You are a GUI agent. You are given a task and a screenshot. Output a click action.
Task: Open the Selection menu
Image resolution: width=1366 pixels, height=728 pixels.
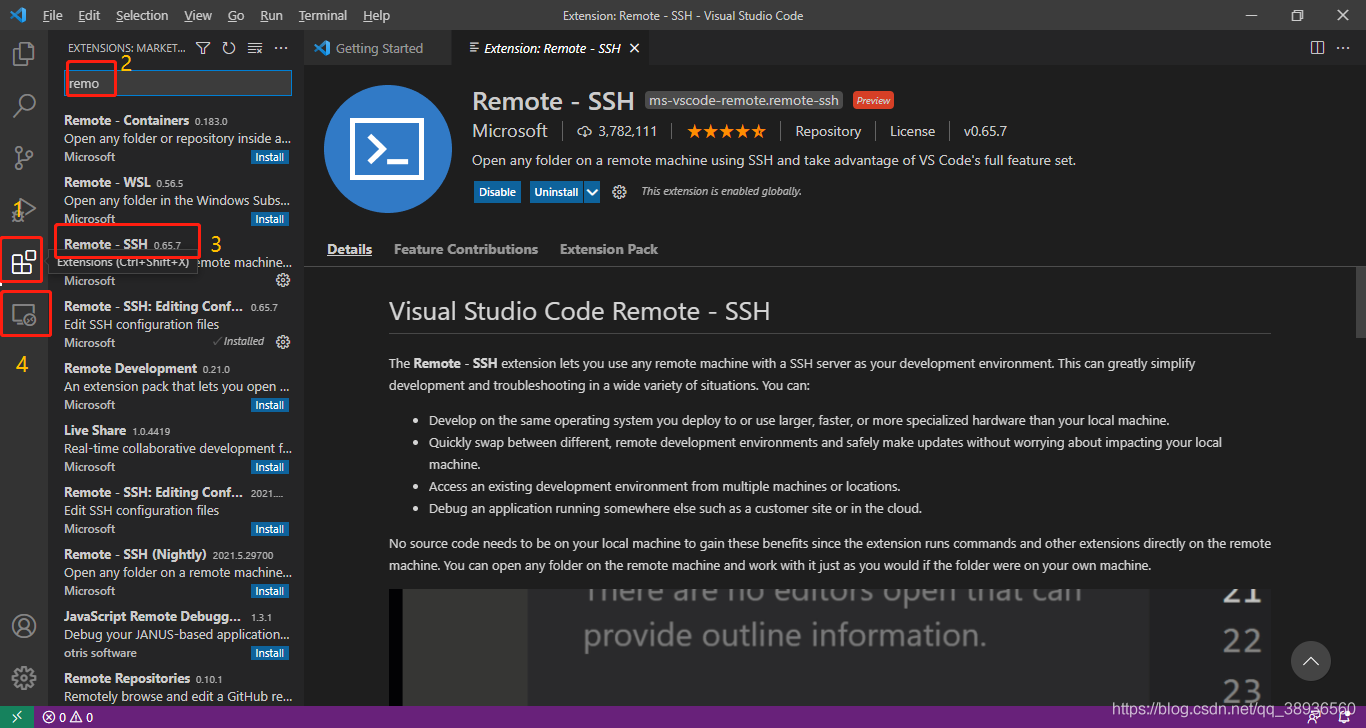point(142,15)
